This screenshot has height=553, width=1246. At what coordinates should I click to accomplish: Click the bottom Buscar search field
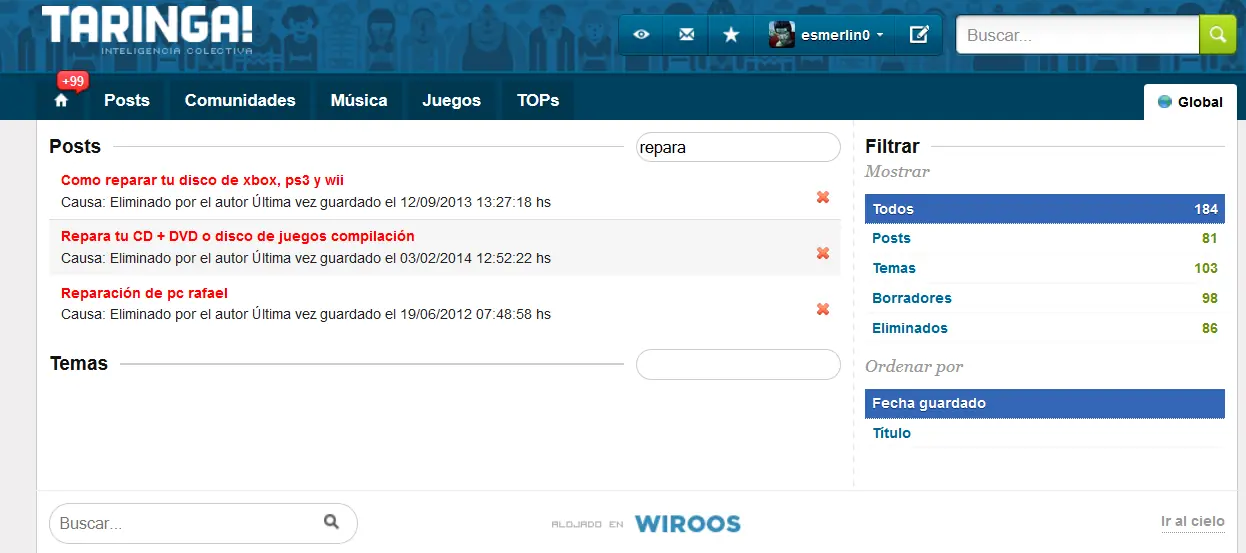203,523
